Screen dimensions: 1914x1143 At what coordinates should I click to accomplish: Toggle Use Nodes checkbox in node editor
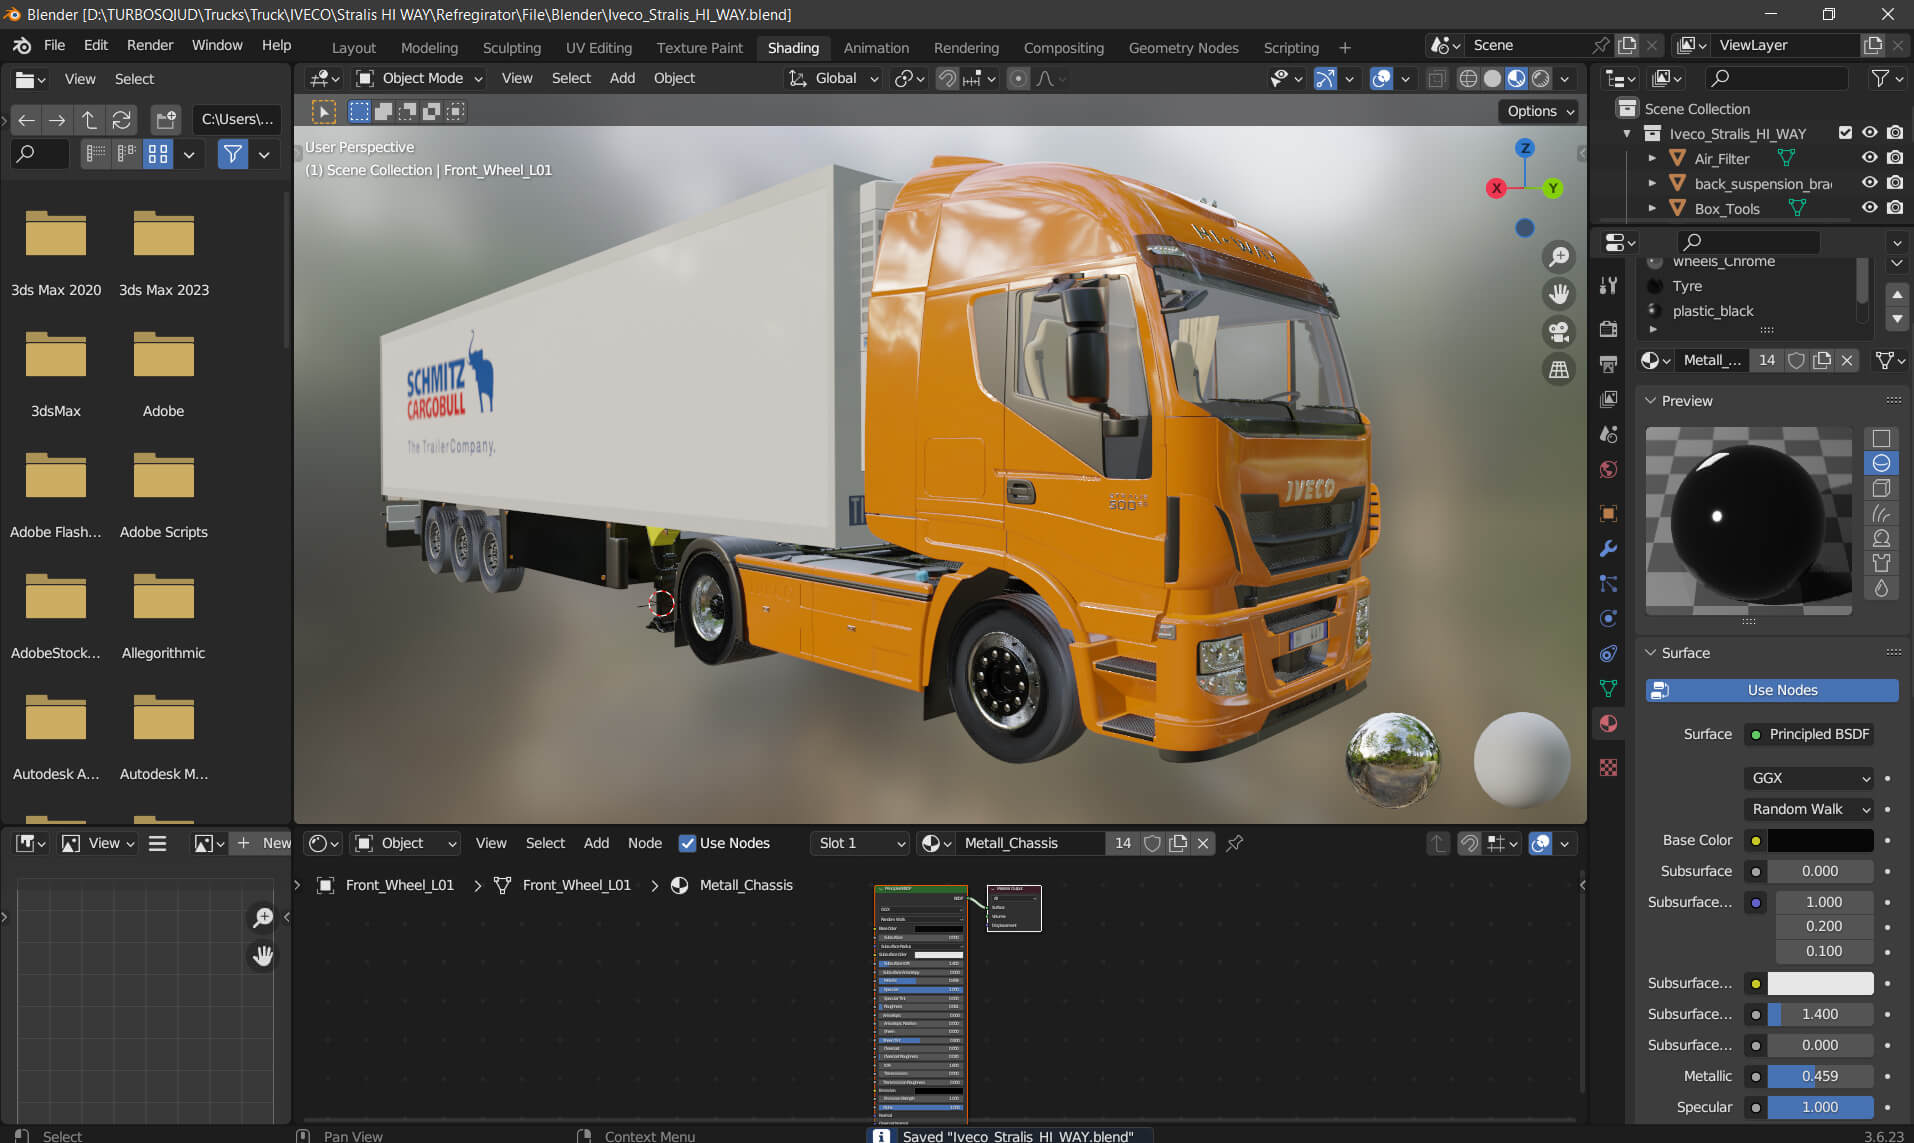(x=687, y=843)
